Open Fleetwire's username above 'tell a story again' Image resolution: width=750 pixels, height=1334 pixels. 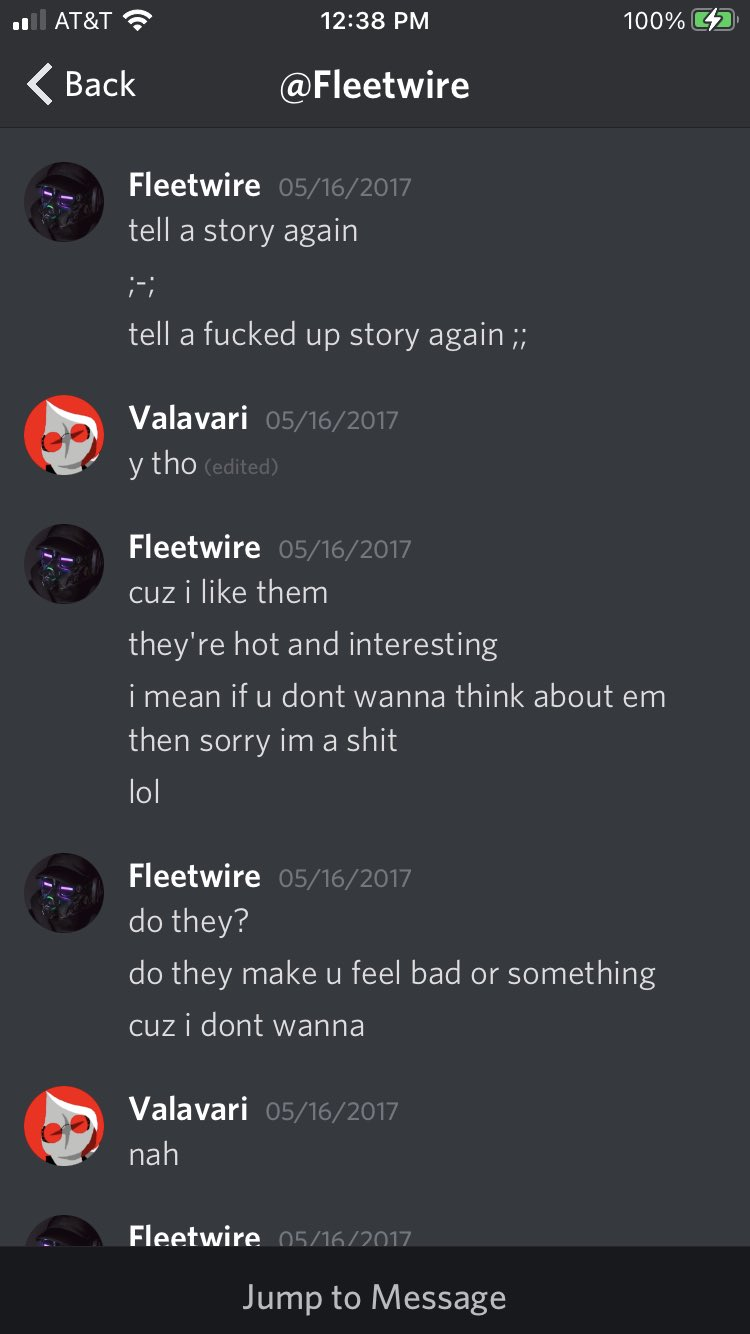pyautogui.click(x=195, y=185)
